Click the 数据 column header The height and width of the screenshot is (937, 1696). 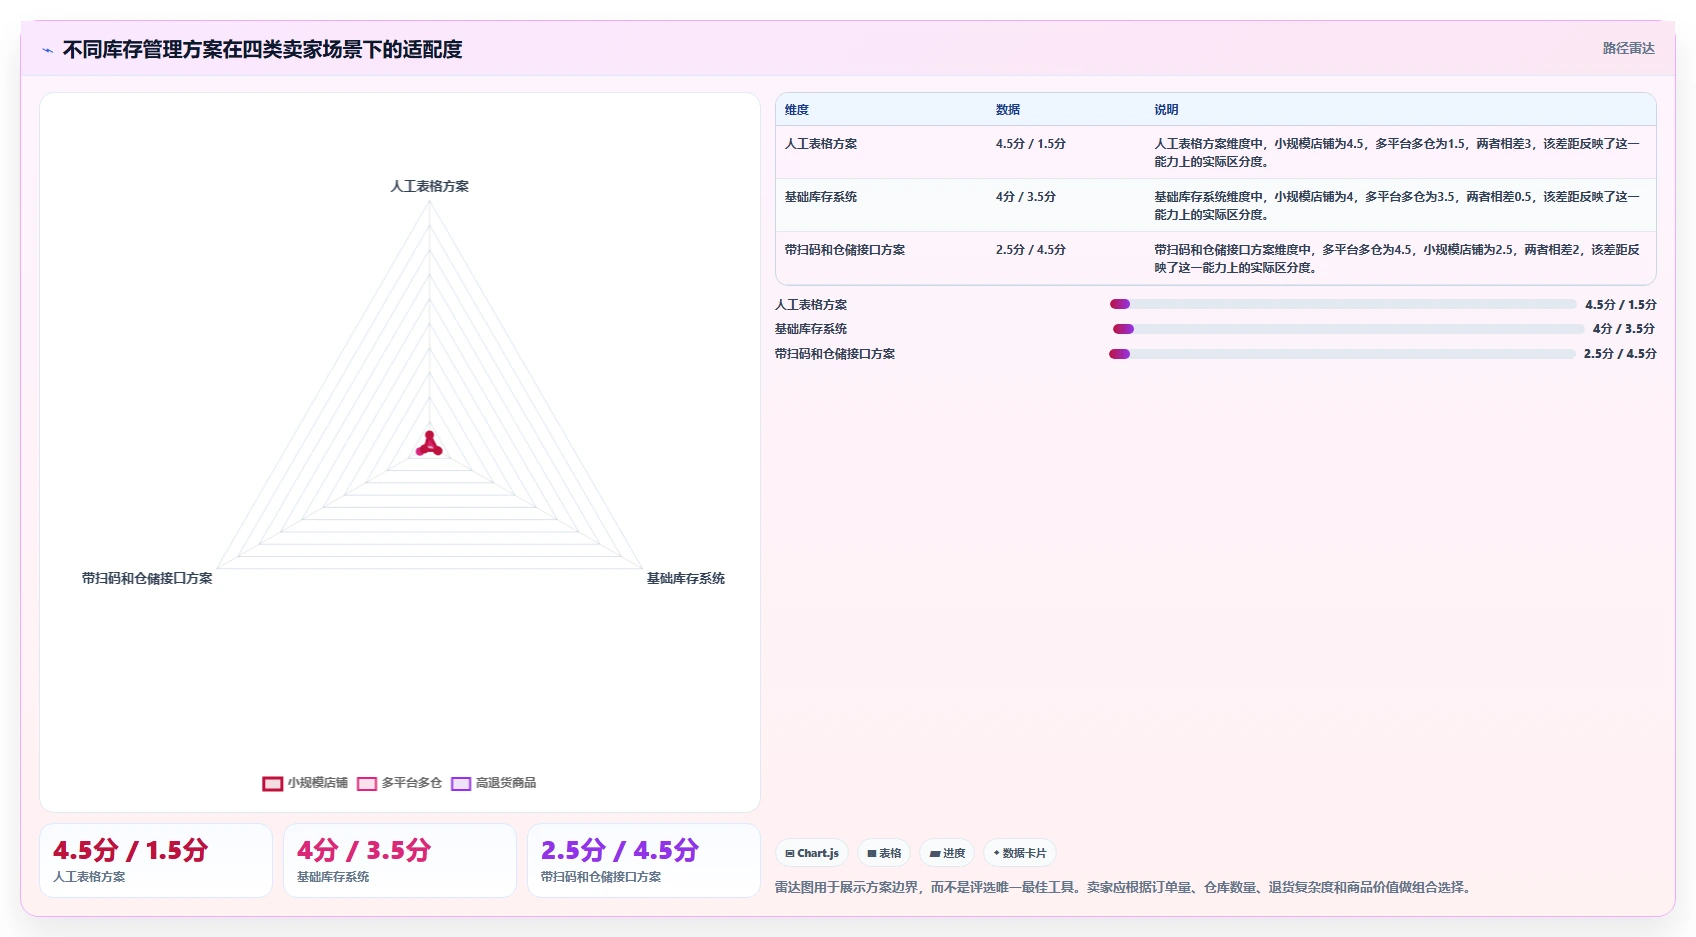pyautogui.click(x=1008, y=110)
